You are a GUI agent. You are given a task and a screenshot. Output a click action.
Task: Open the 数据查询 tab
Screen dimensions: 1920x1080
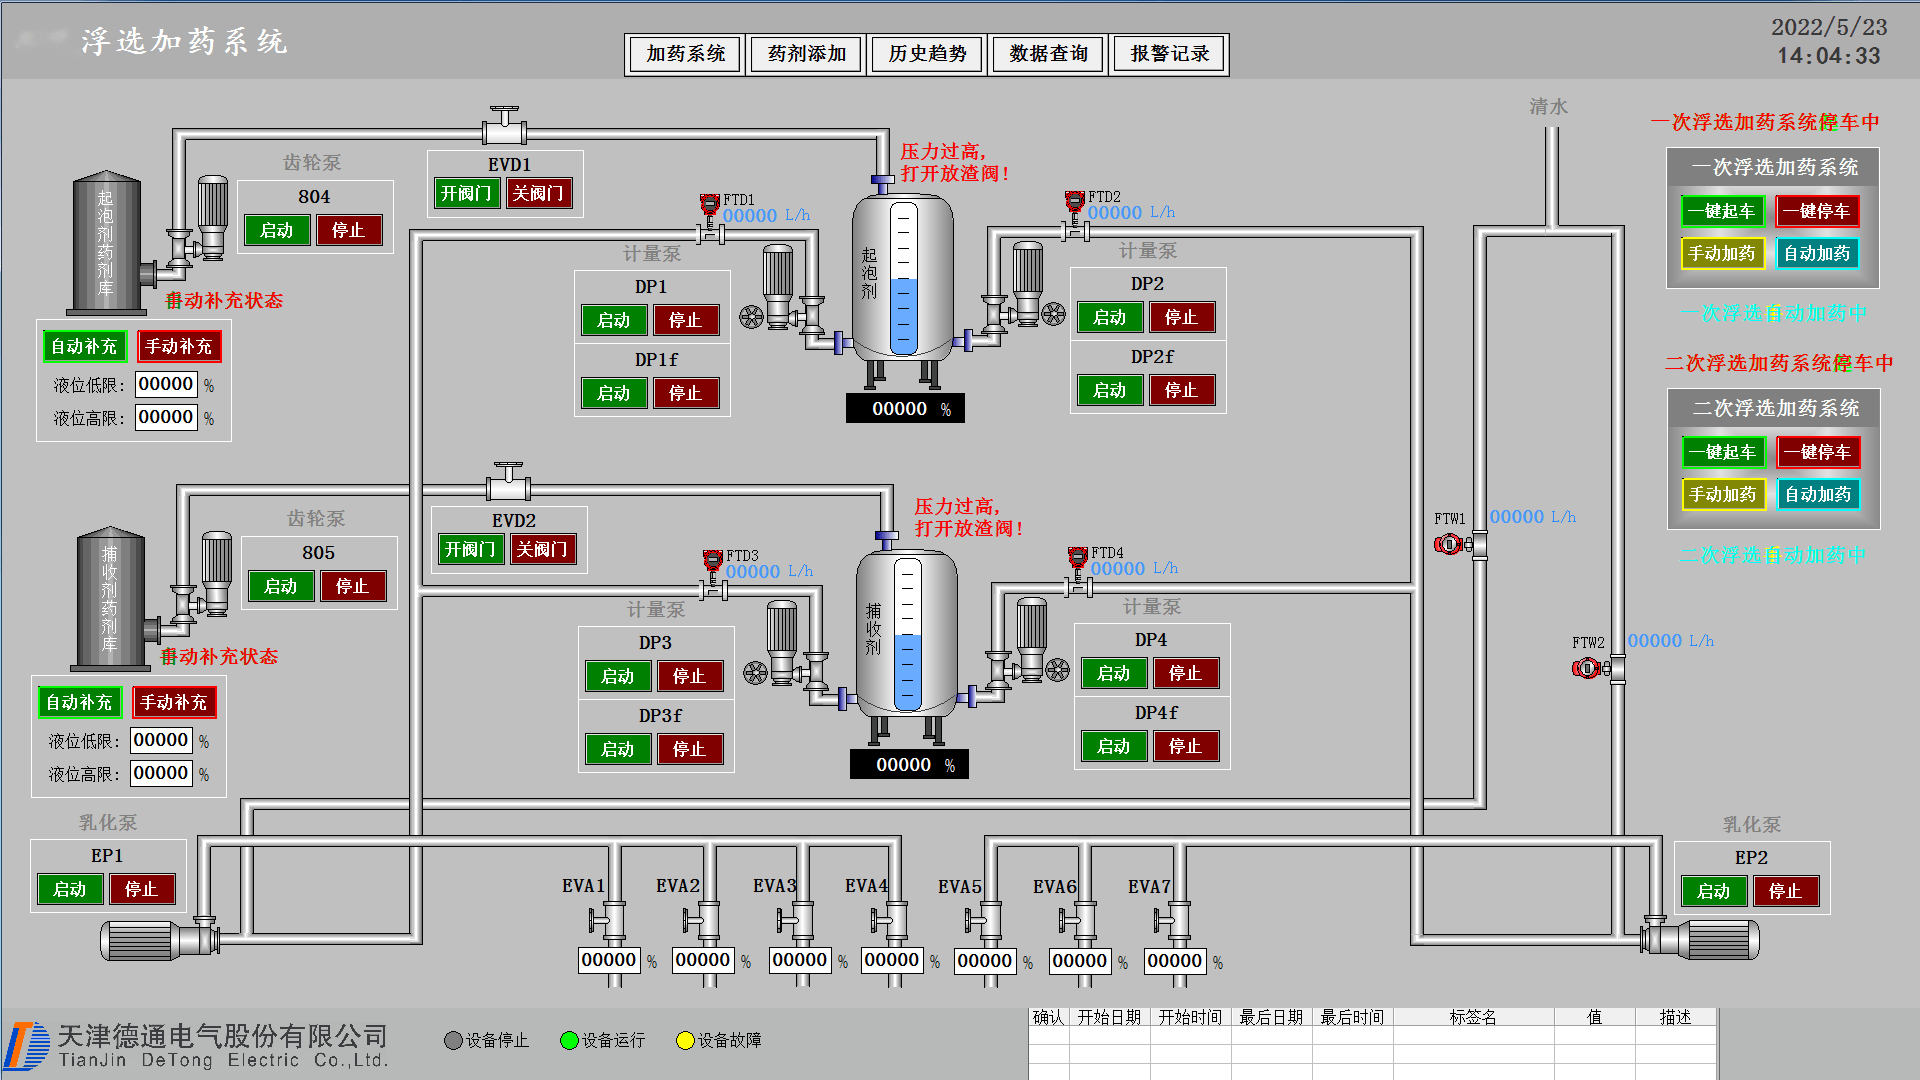pos(1048,54)
